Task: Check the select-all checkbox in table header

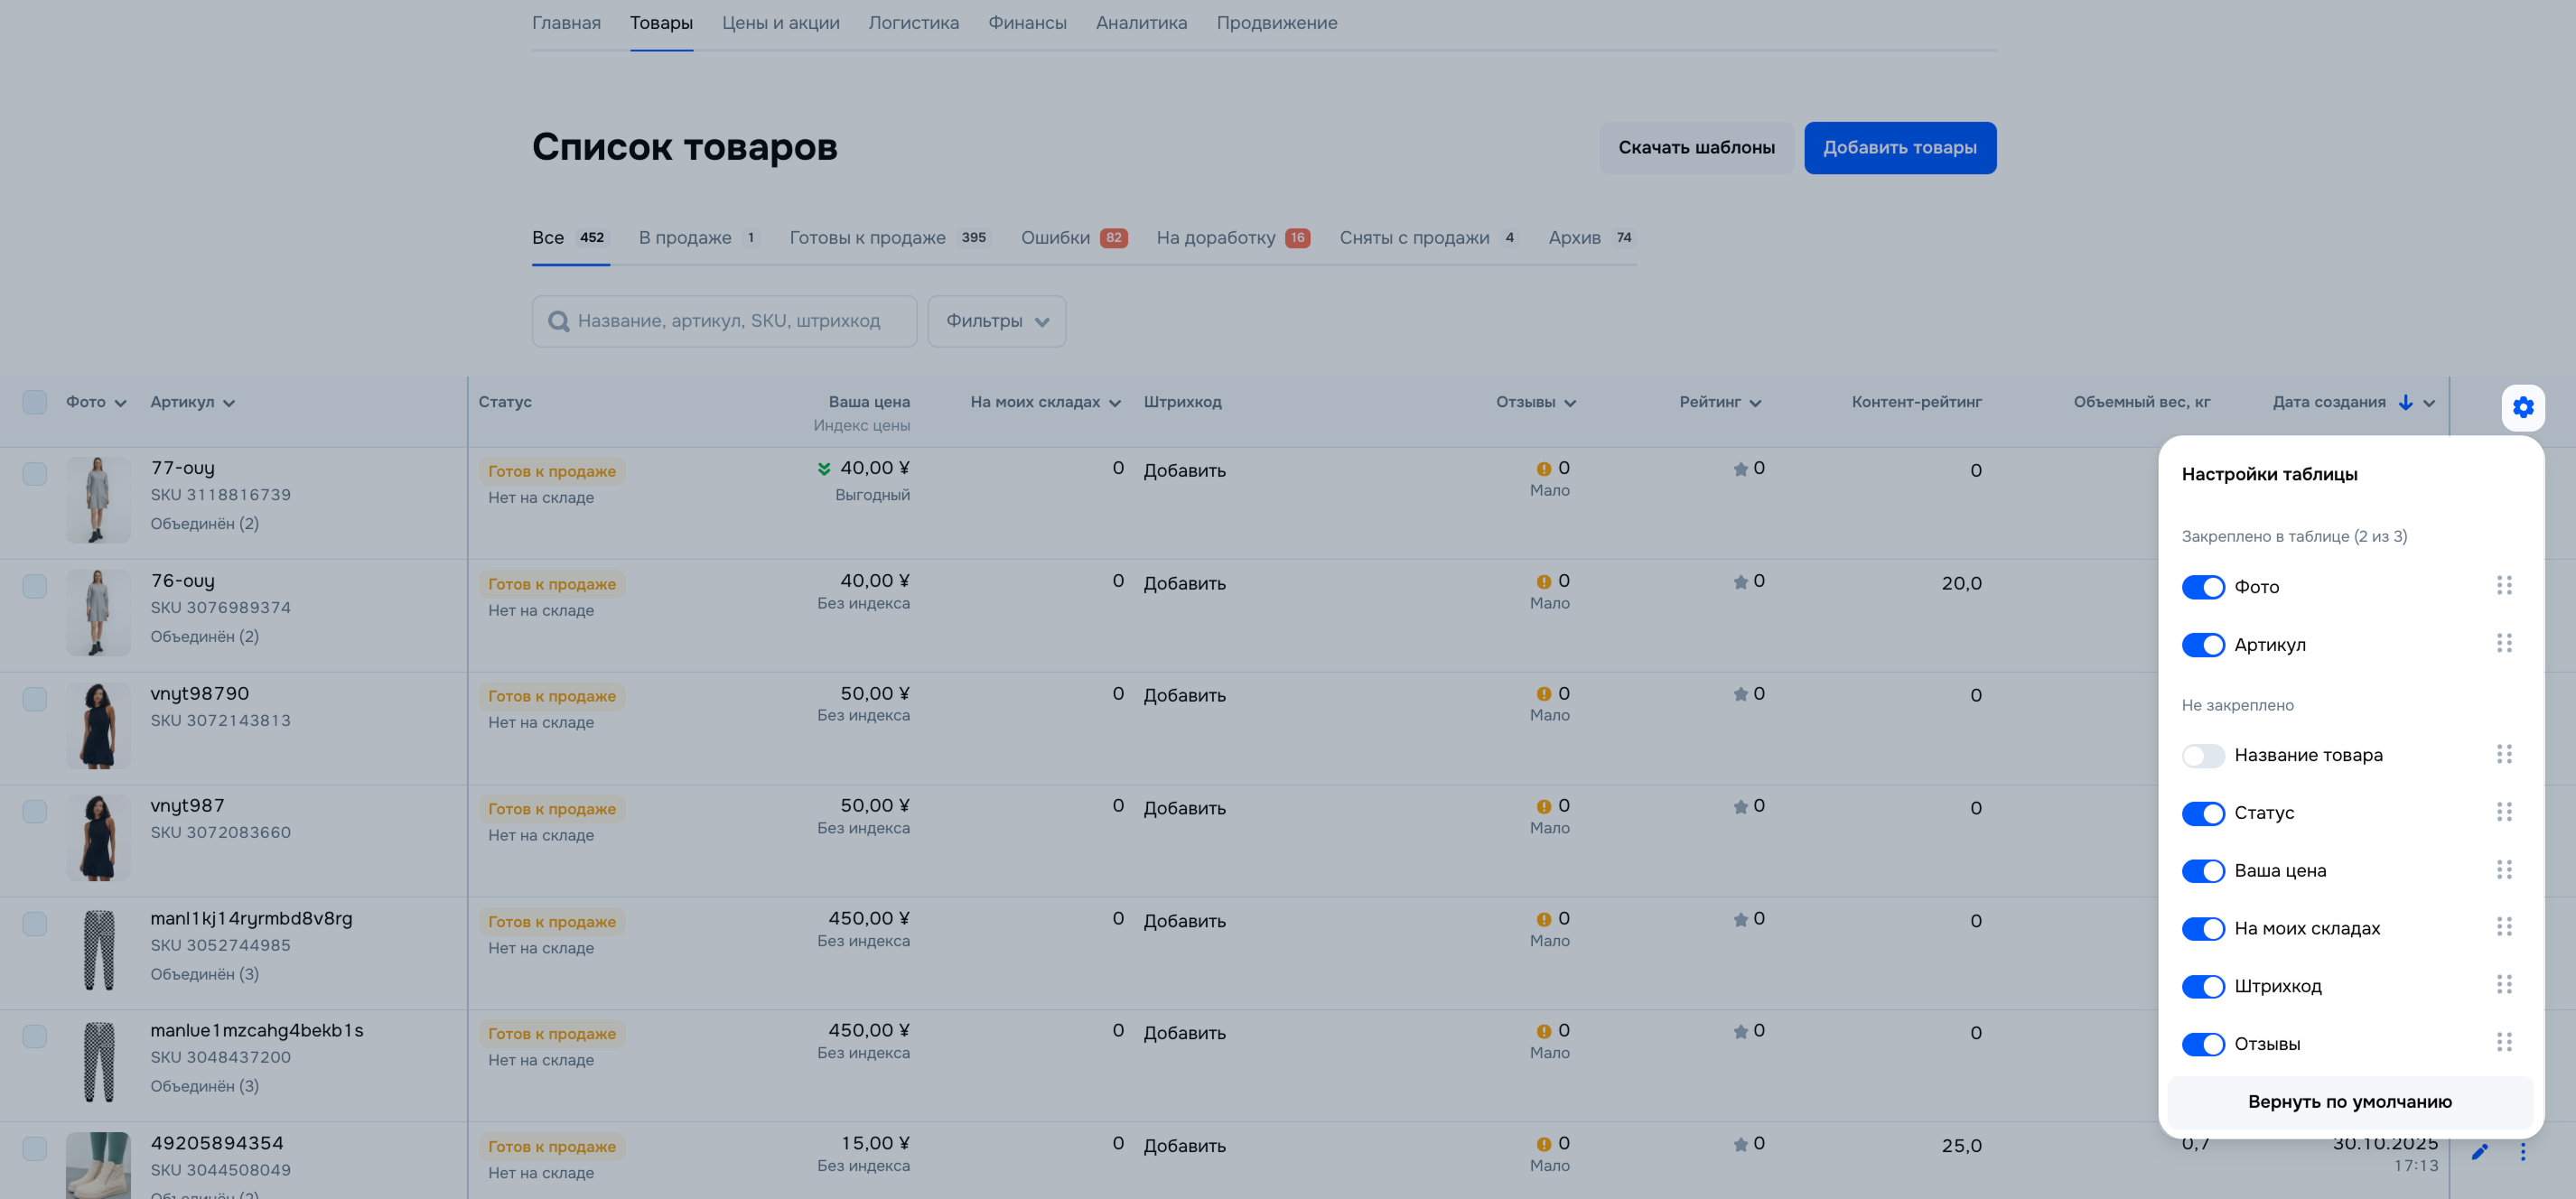Action: tap(35, 402)
